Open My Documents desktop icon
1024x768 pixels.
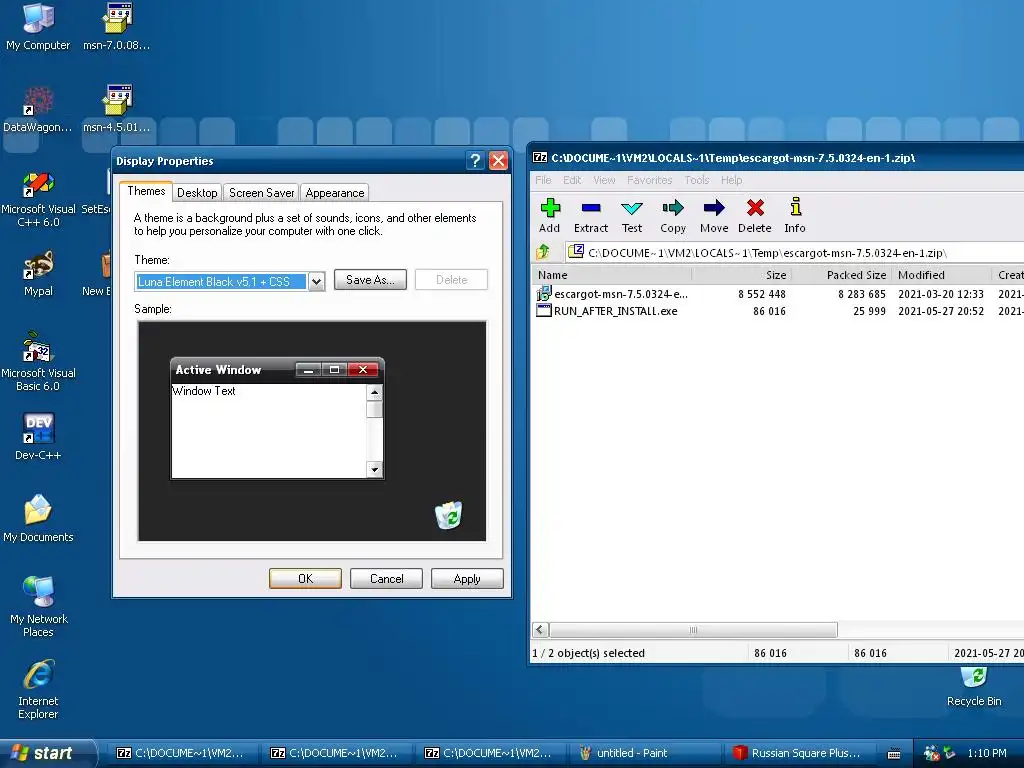(38, 519)
